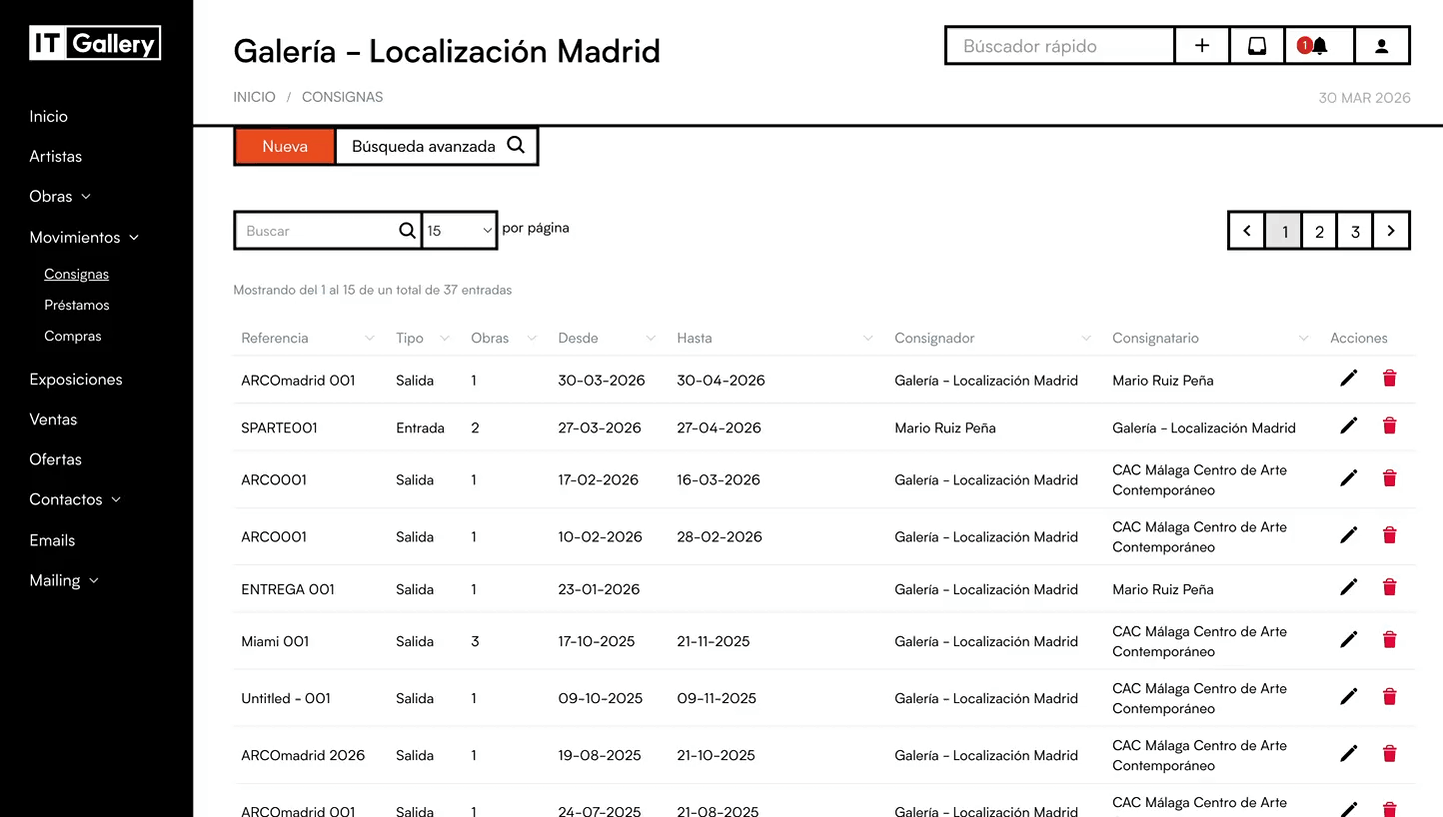Open notifications bell icon
This screenshot has width=1443, height=817.
[1319, 46]
